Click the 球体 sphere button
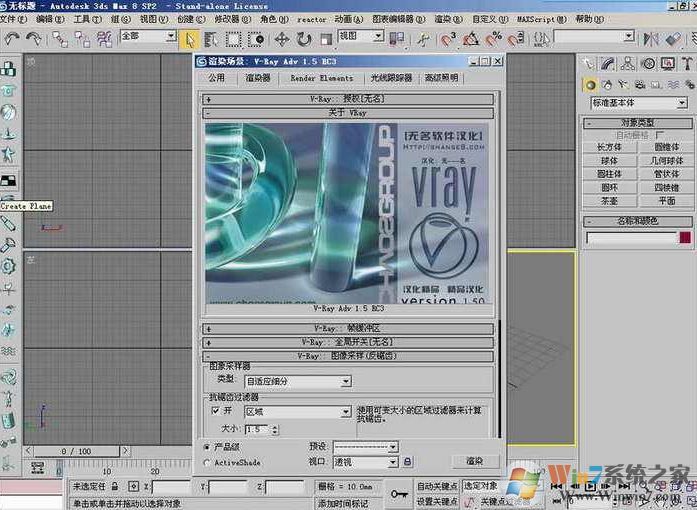697x510 pixels. [609, 160]
